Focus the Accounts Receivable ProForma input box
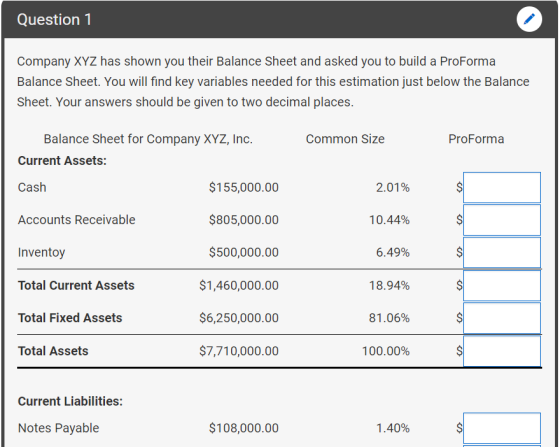The image size is (560, 447). point(502,220)
